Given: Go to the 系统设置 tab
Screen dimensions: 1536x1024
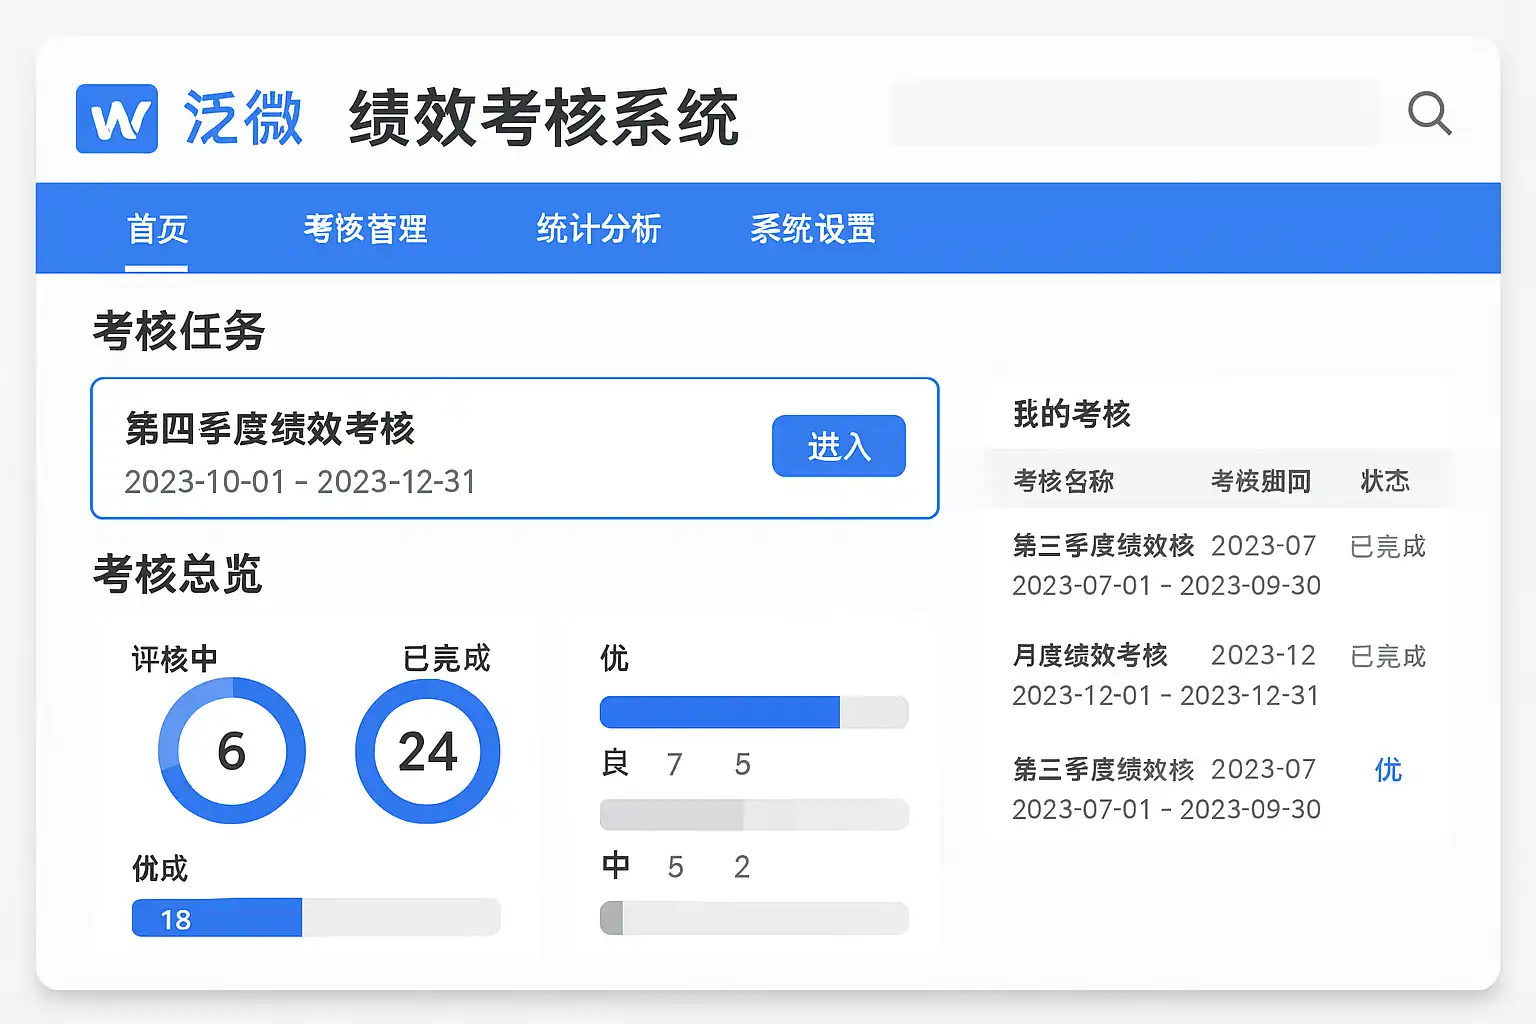Looking at the screenshot, I should pos(813,229).
